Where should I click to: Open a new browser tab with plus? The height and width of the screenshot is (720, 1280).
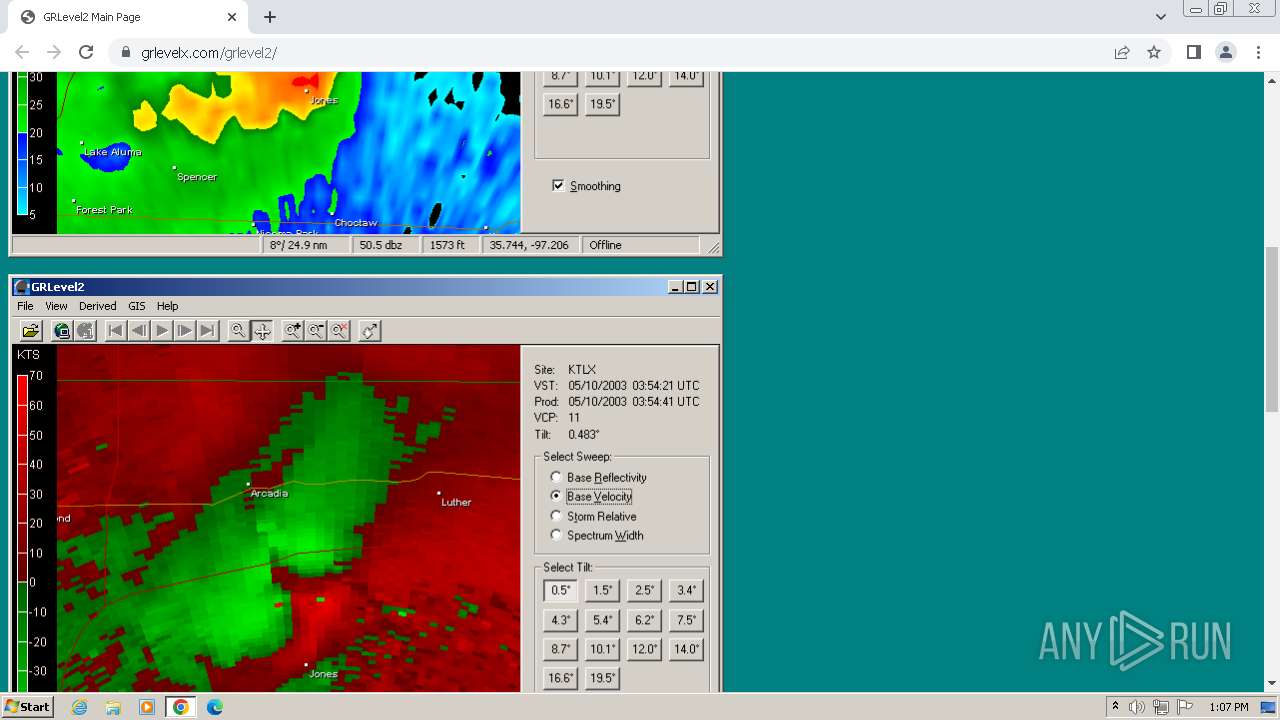tap(270, 17)
